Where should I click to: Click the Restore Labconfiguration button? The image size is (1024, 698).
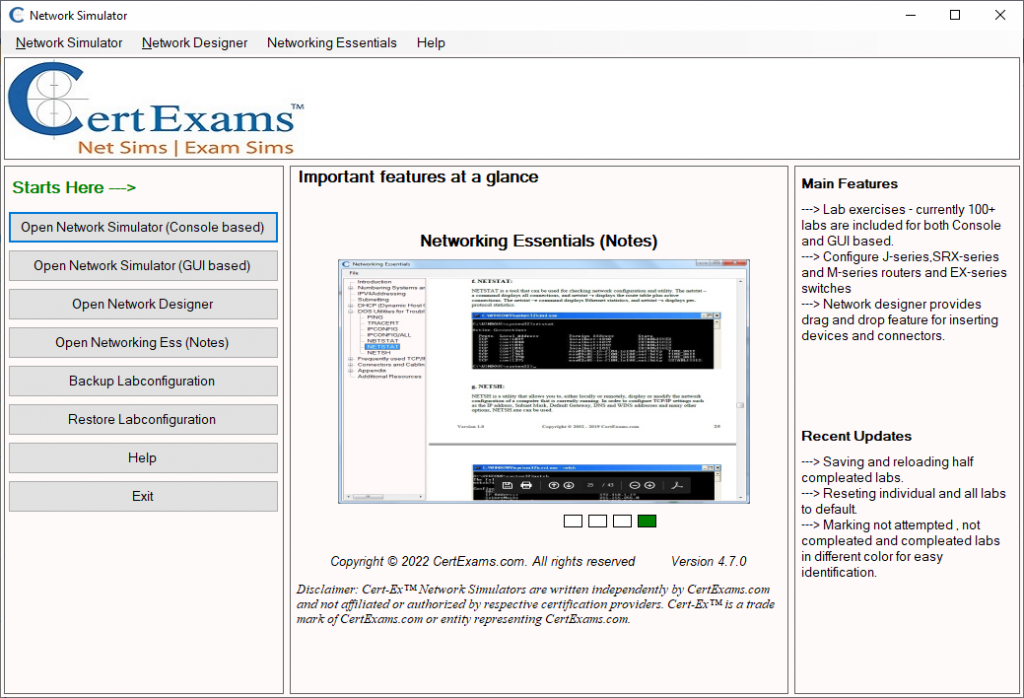pos(143,419)
